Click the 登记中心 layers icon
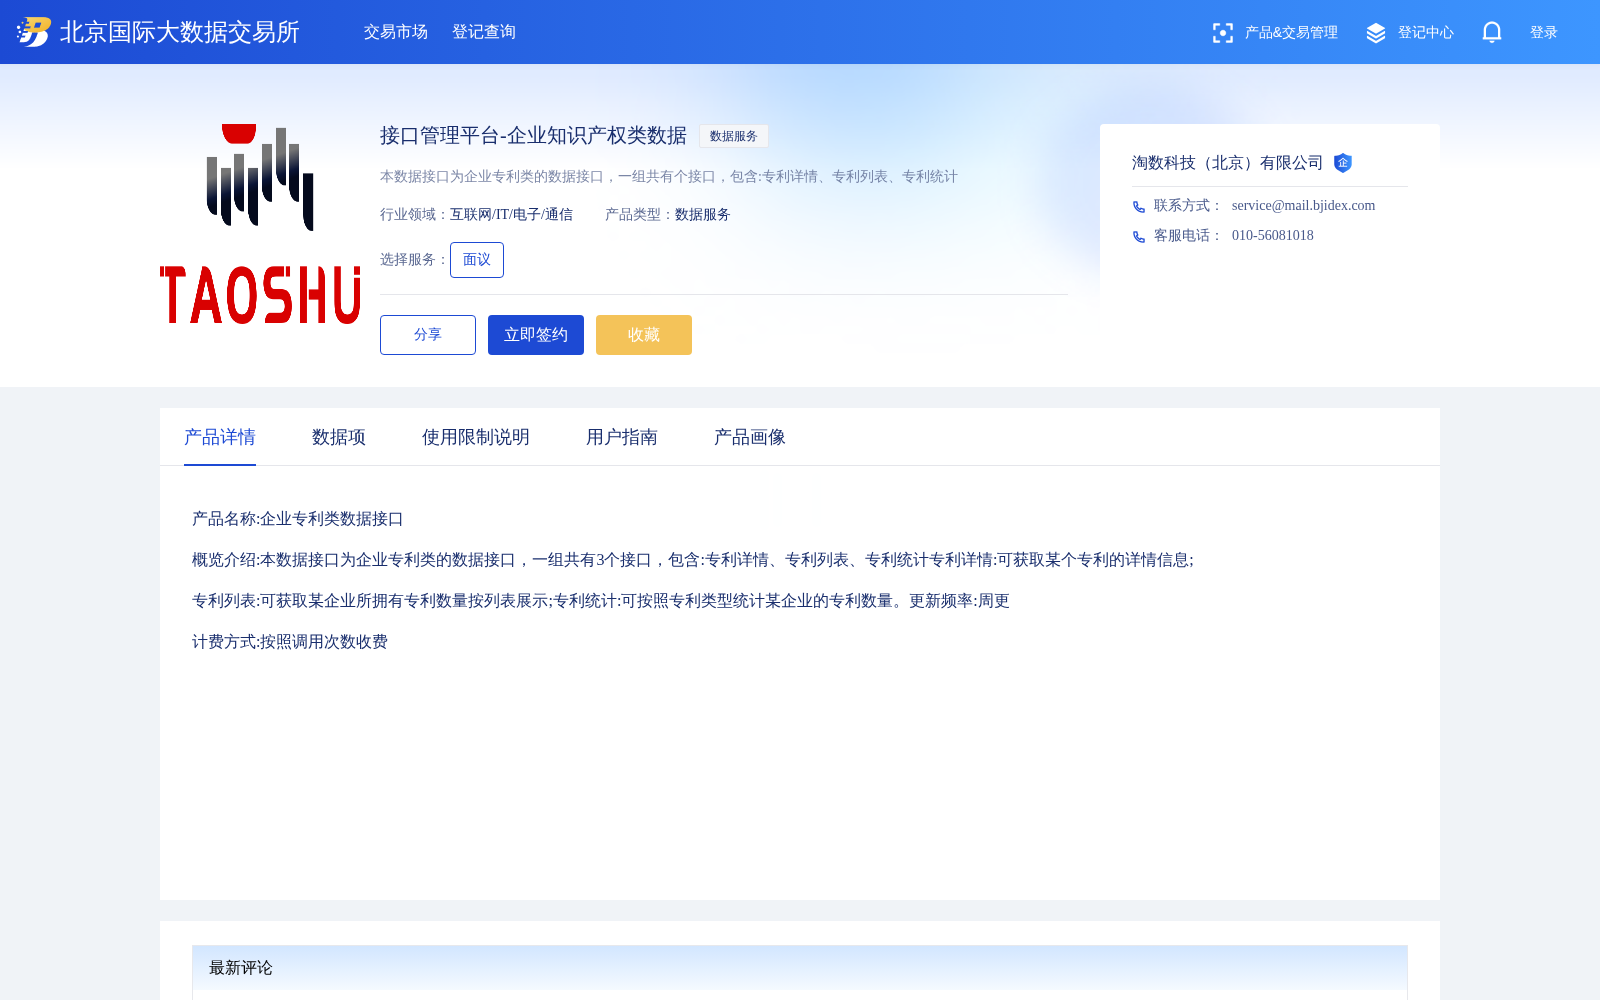 [1376, 33]
